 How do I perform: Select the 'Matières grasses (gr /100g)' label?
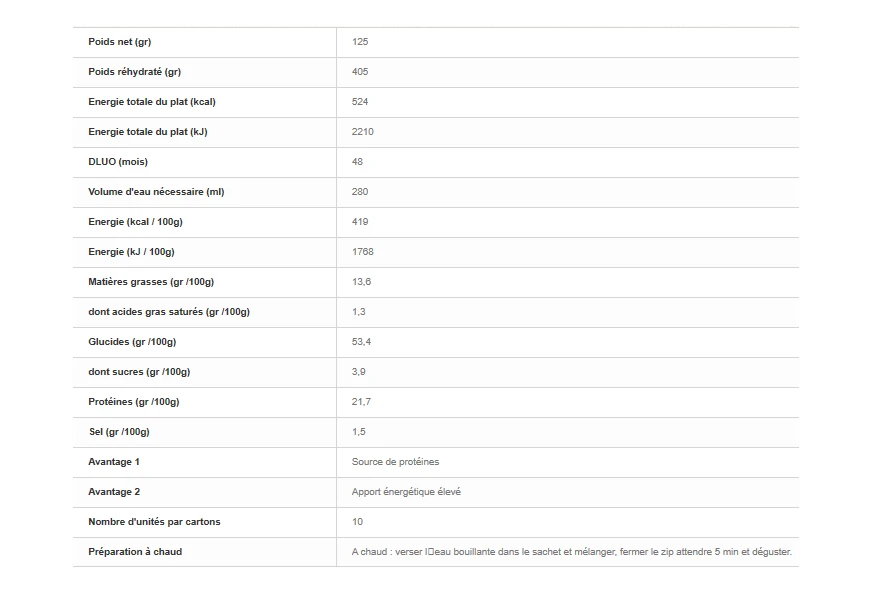click(x=151, y=282)
